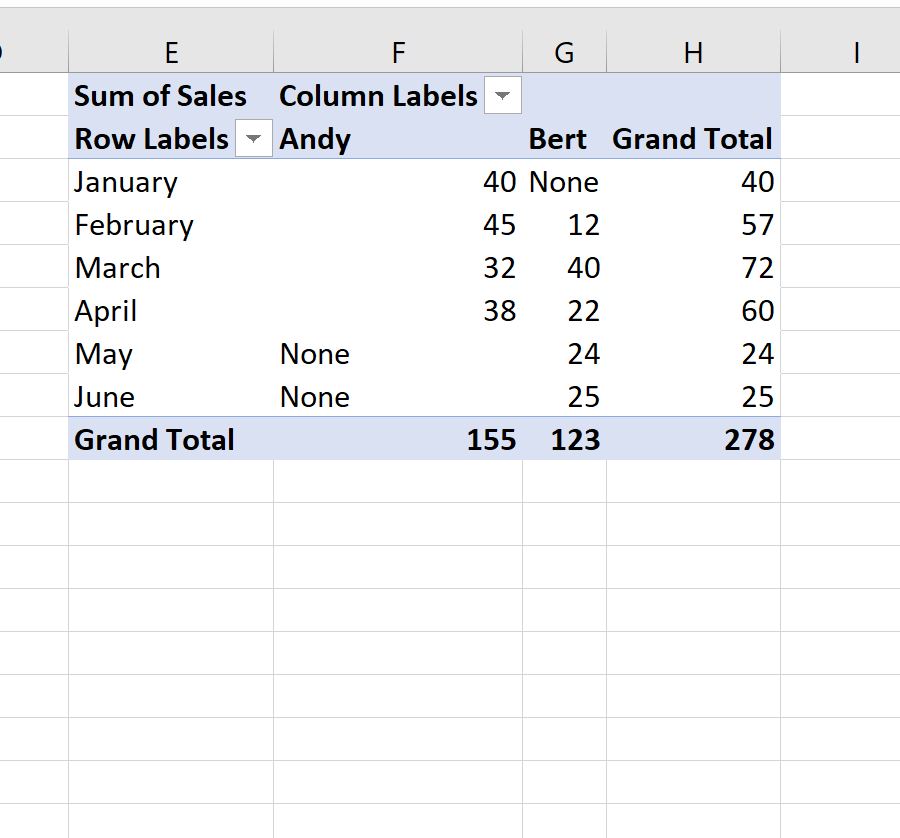Image resolution: width=900 pixels, height=838 pixels.
Task: Select column H header
Action: tap(693, 53)
